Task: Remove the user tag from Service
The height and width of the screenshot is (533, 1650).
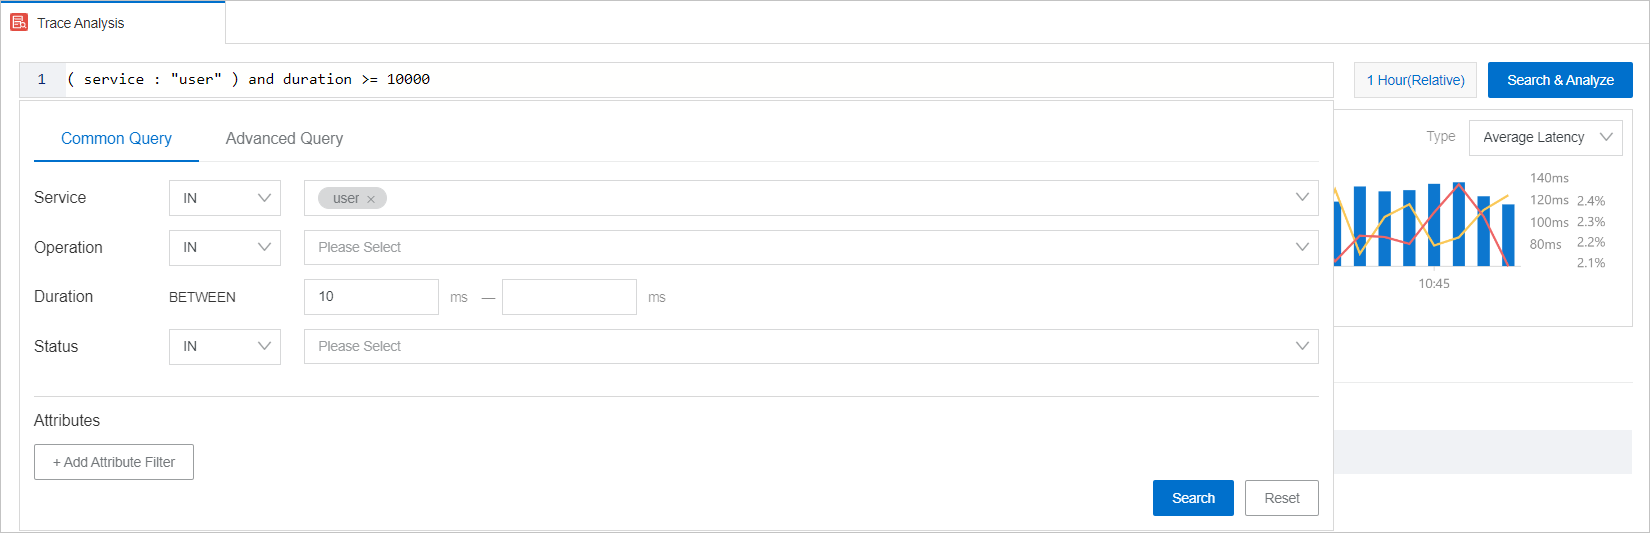Action: coord(371,199)
